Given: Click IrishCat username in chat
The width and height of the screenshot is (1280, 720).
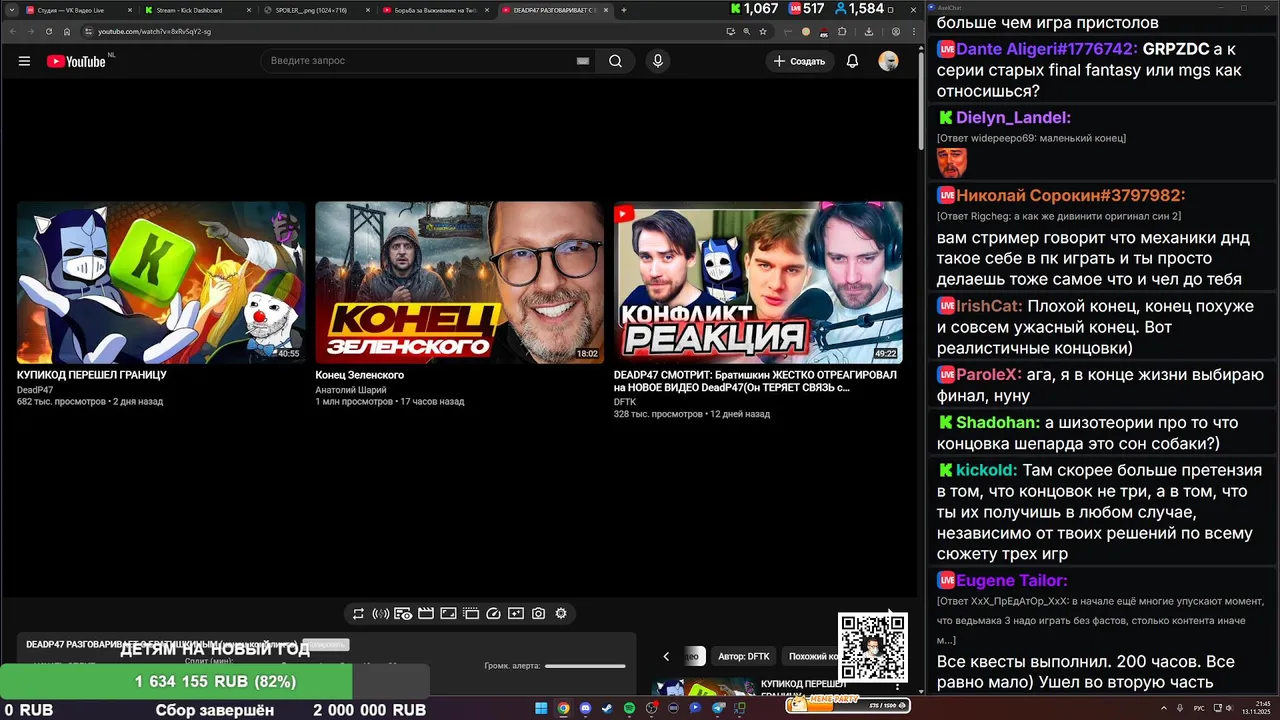Looking at the screenshot, I should click(x=987, y=306).
